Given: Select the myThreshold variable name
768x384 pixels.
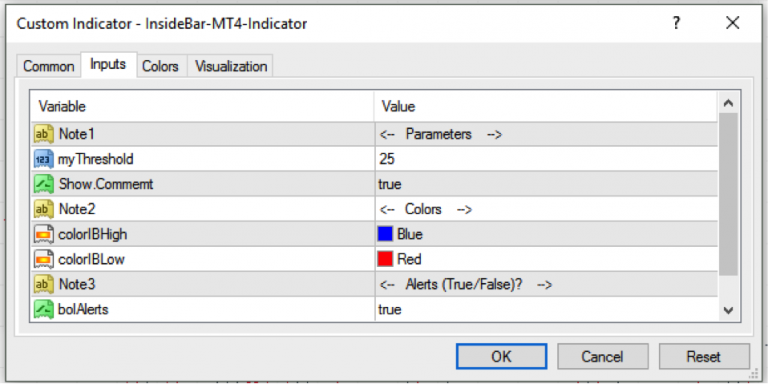Looking at the screenshot, I should [x=96, y=160].
